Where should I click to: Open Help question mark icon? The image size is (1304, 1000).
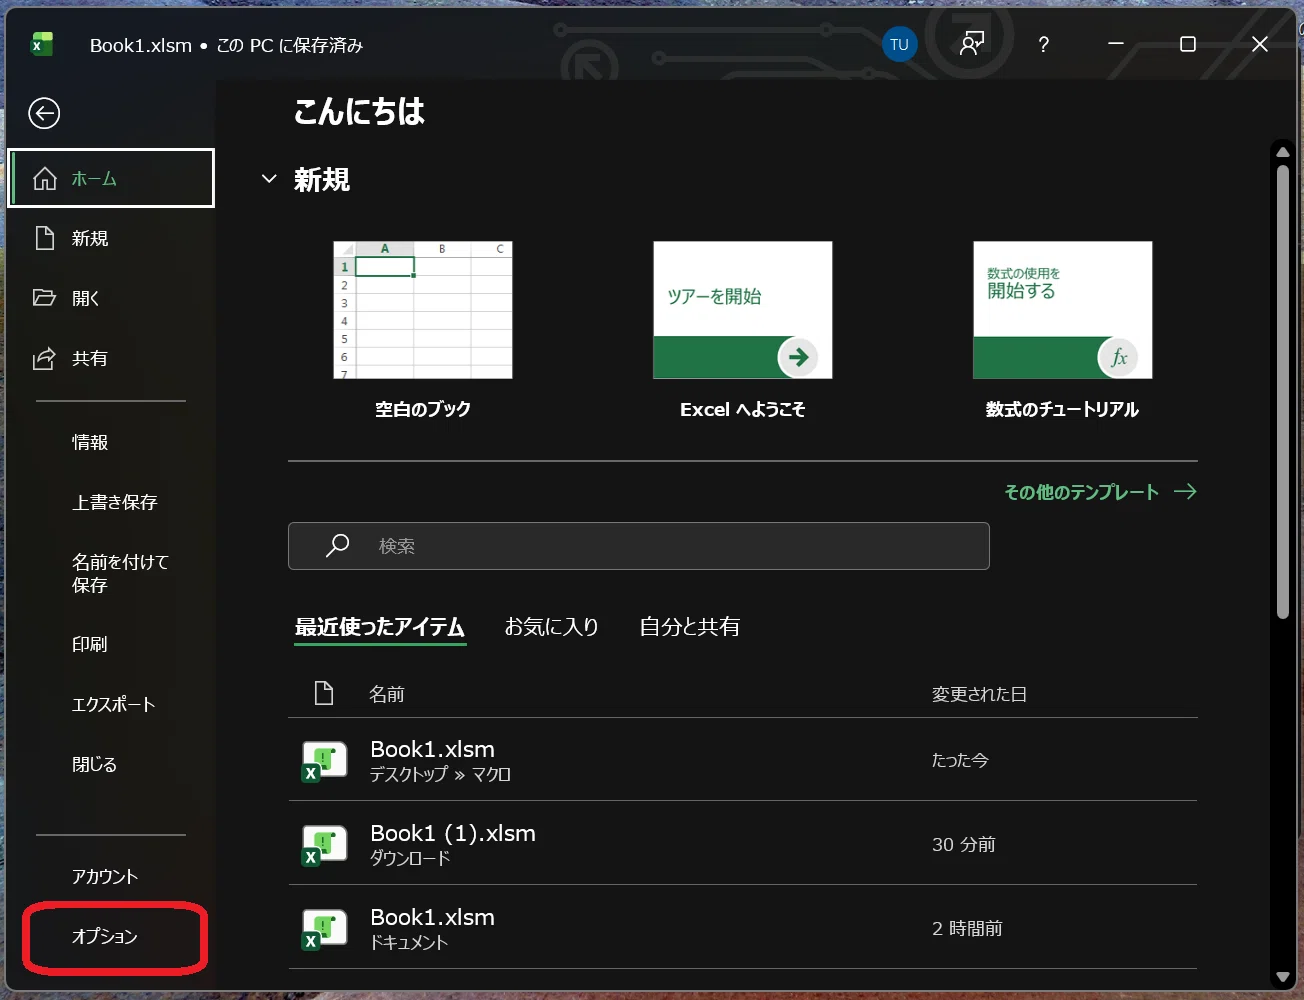tap(1043, 44)
